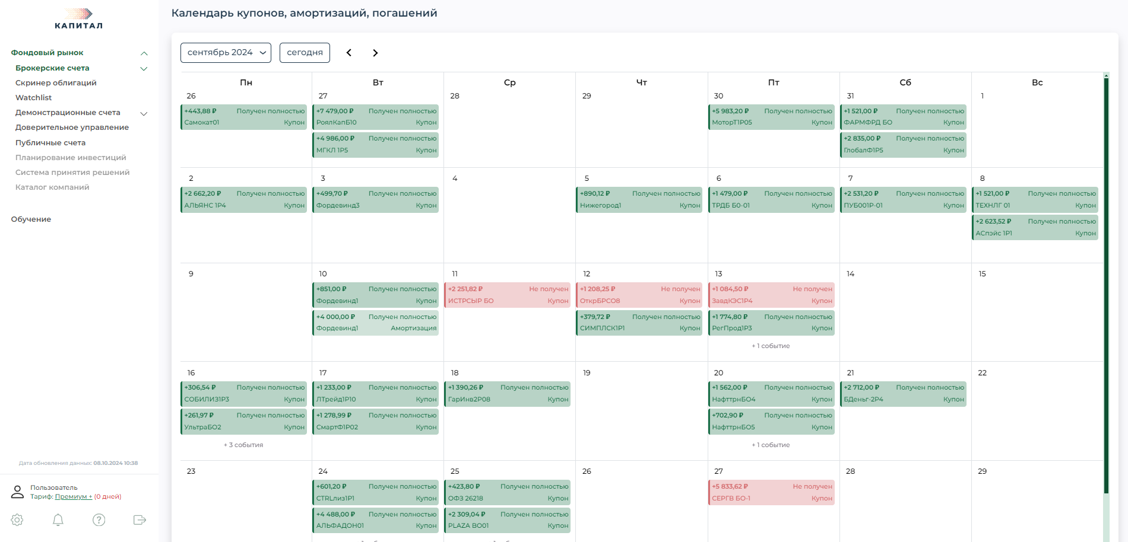Open Каталог компаний
Image resolution: width=1128 pixels, height=542 pixels.
pos(53,187)
